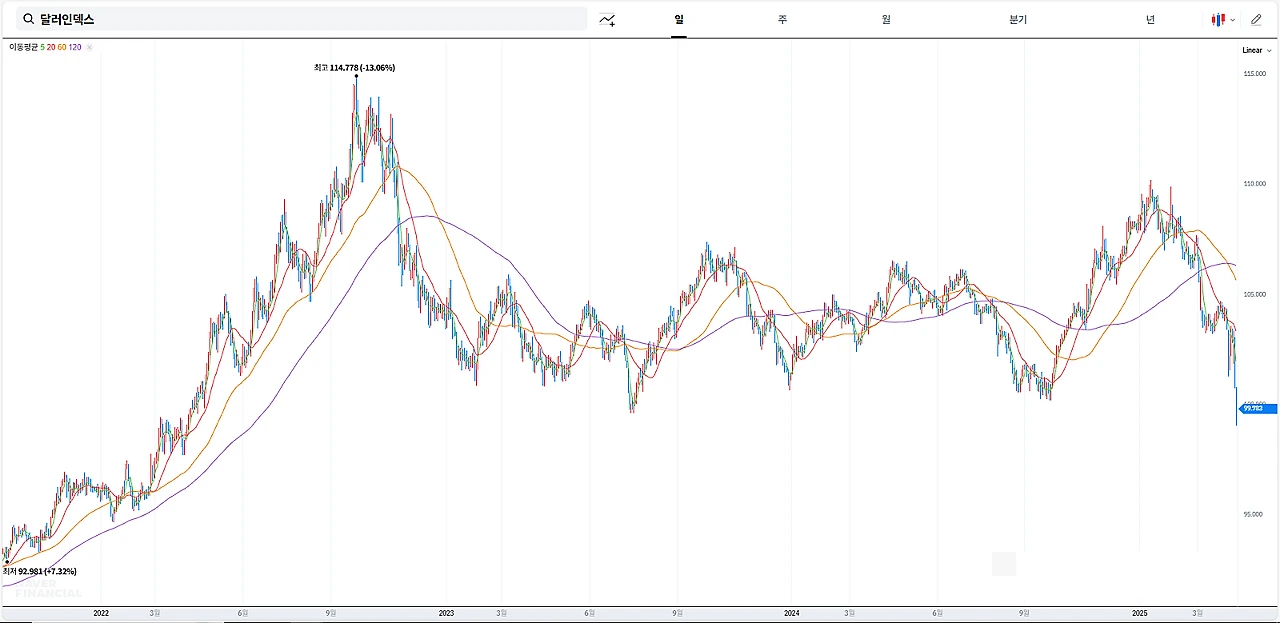Open the candlestick chart type dropdown
This screenshot has width=1280, height=623.
click(1223, 19)
